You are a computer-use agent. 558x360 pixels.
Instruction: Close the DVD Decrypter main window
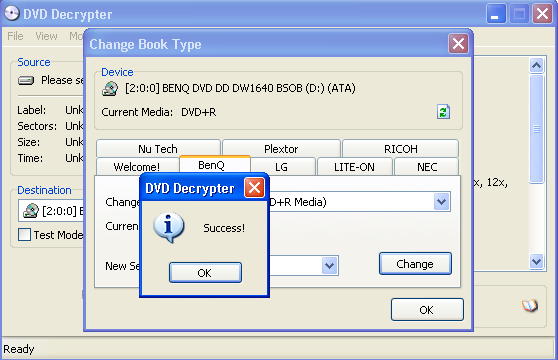(542, 14)
